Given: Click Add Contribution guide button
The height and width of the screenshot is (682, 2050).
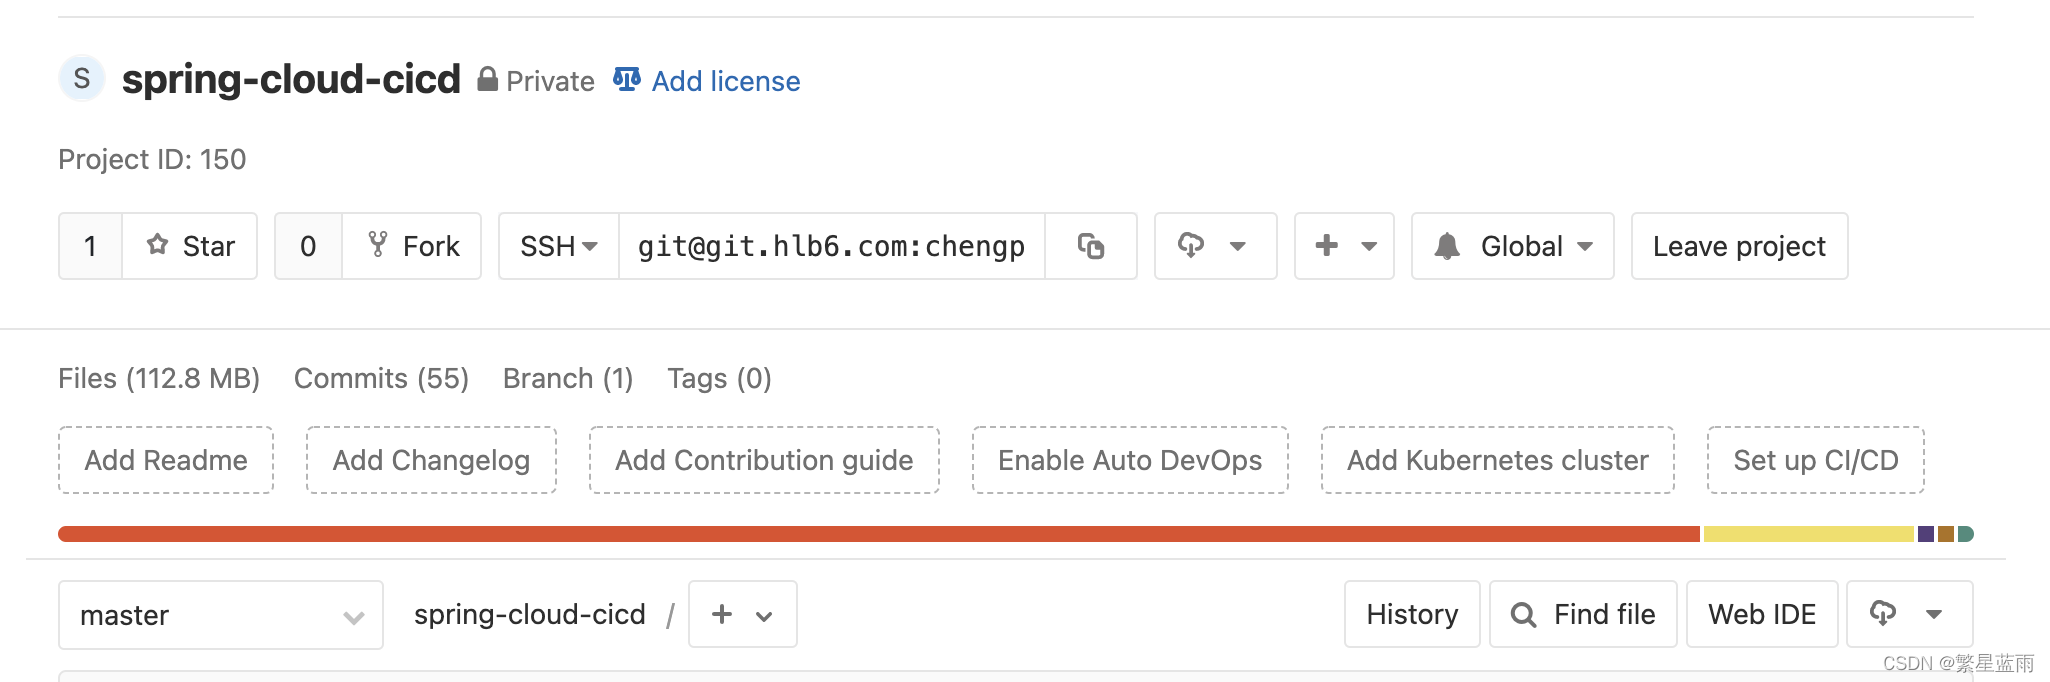Looking at the screenshot, I should [x=764, y=460].
